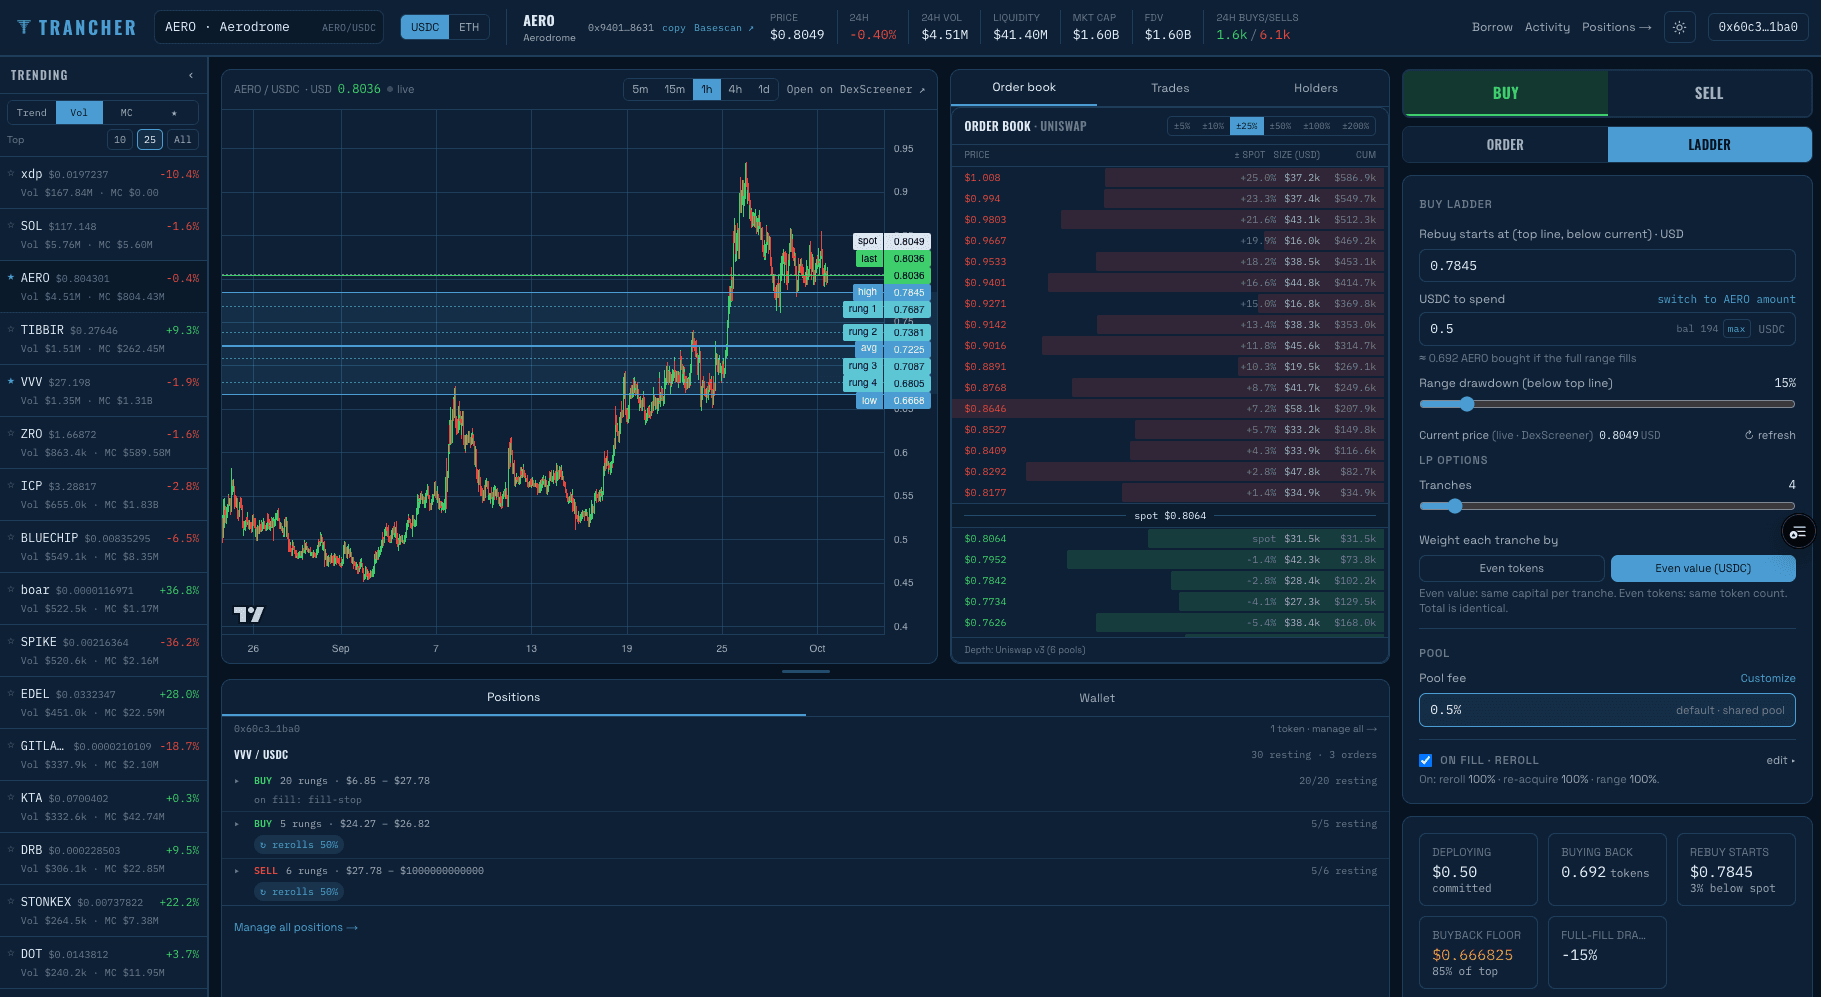Open the AERO Aerodrome token selector
Screen dimensions: 1821x997
click(x=270, y=27)
